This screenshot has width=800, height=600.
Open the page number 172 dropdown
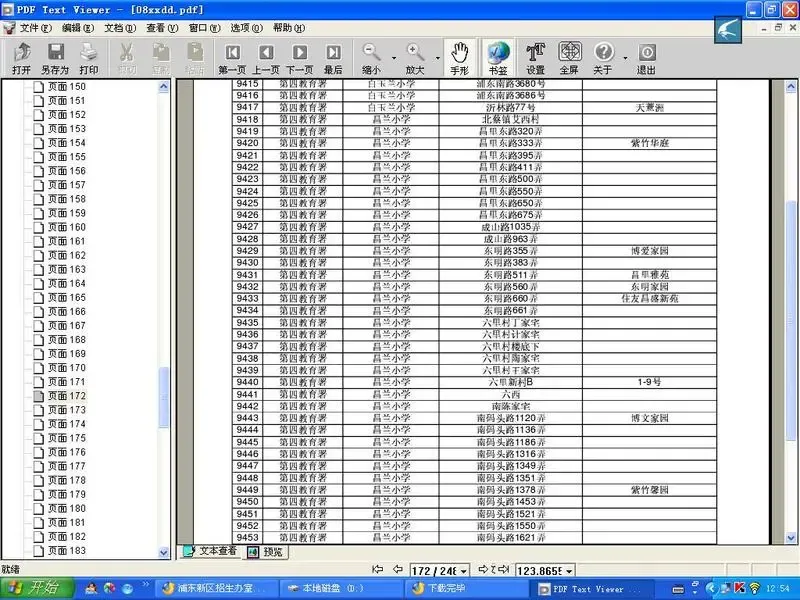click(464, 570)
